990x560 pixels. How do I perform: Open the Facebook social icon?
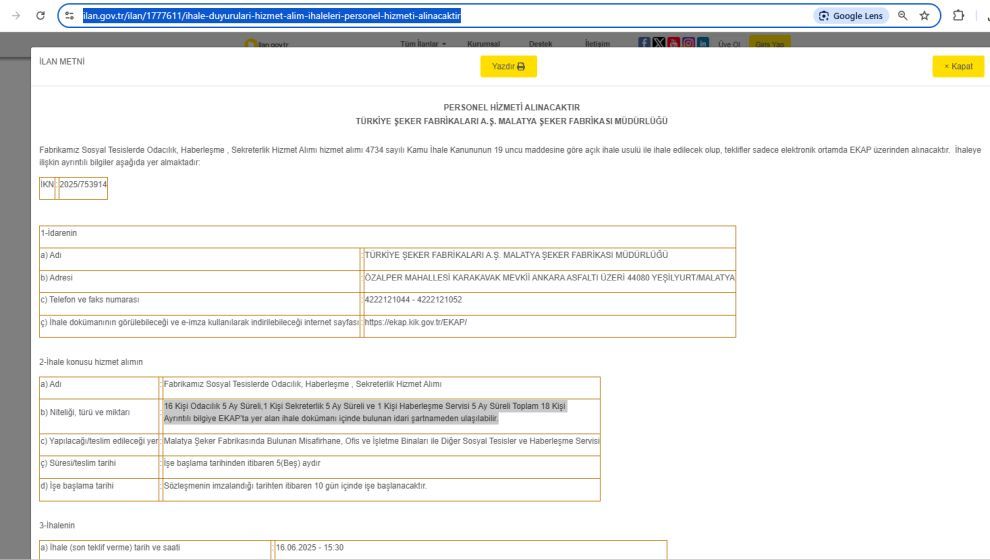(x=644, y=42)
